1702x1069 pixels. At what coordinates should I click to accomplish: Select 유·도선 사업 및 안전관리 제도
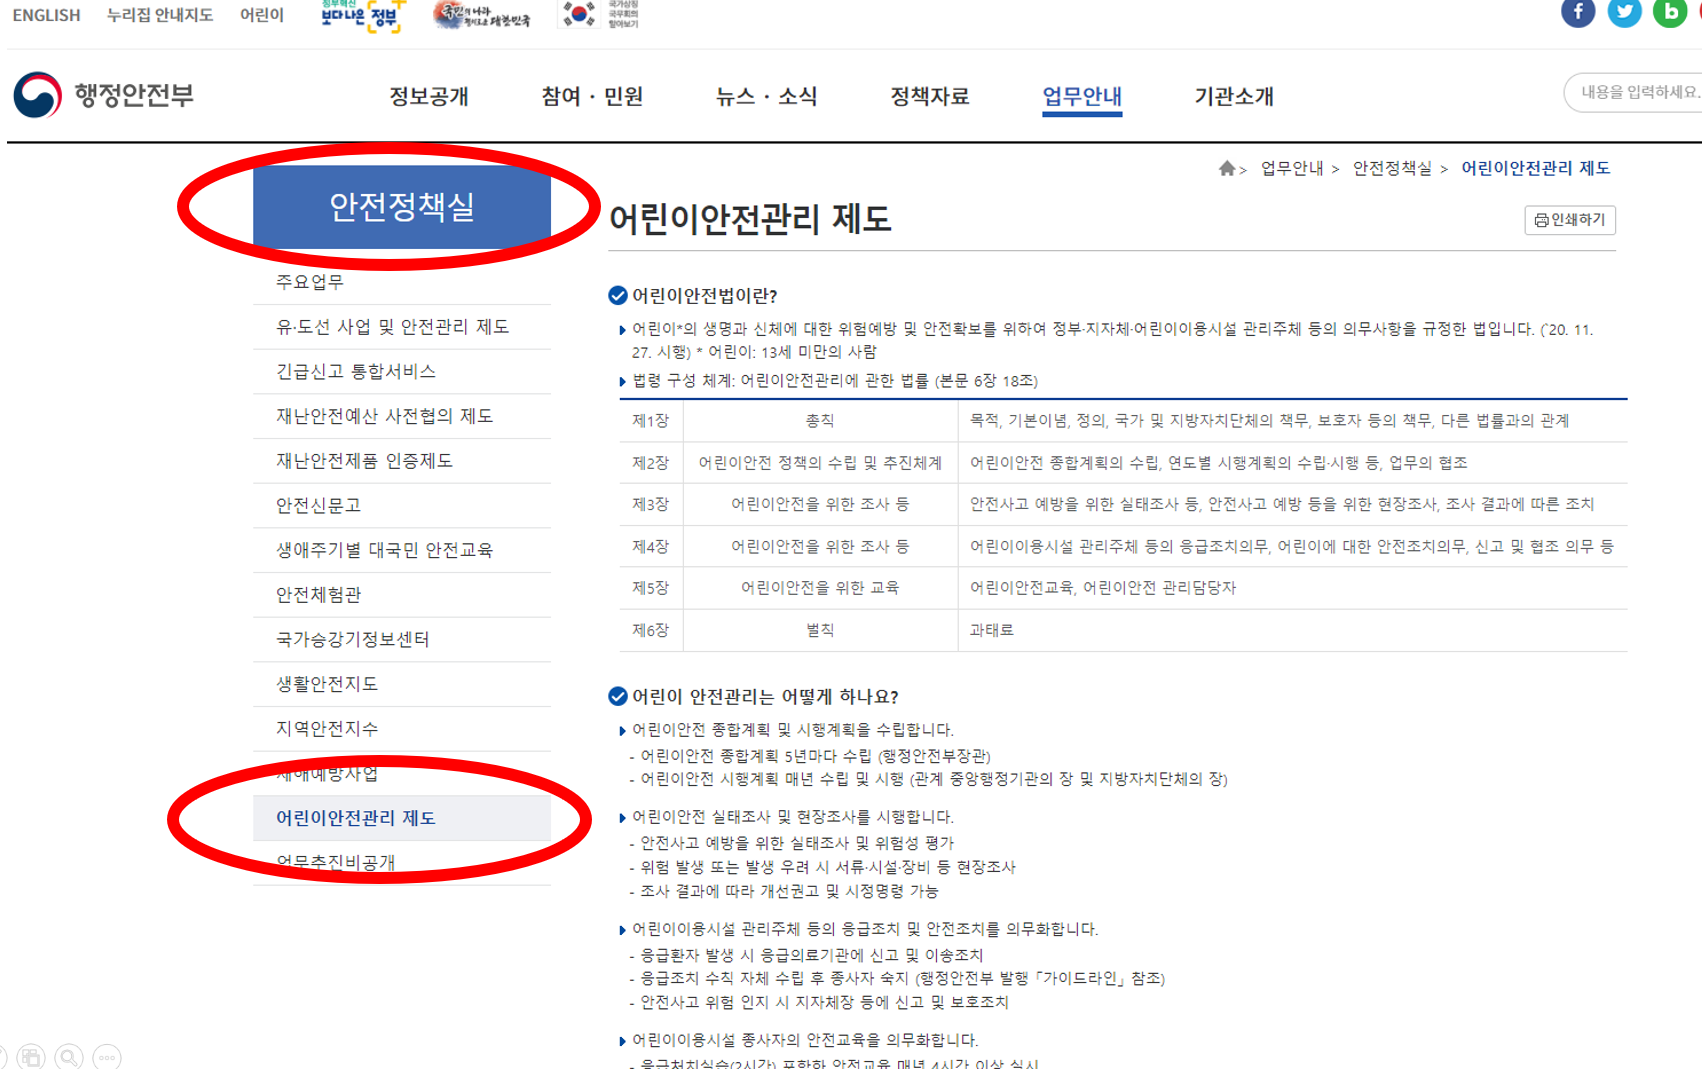(402, 327)
